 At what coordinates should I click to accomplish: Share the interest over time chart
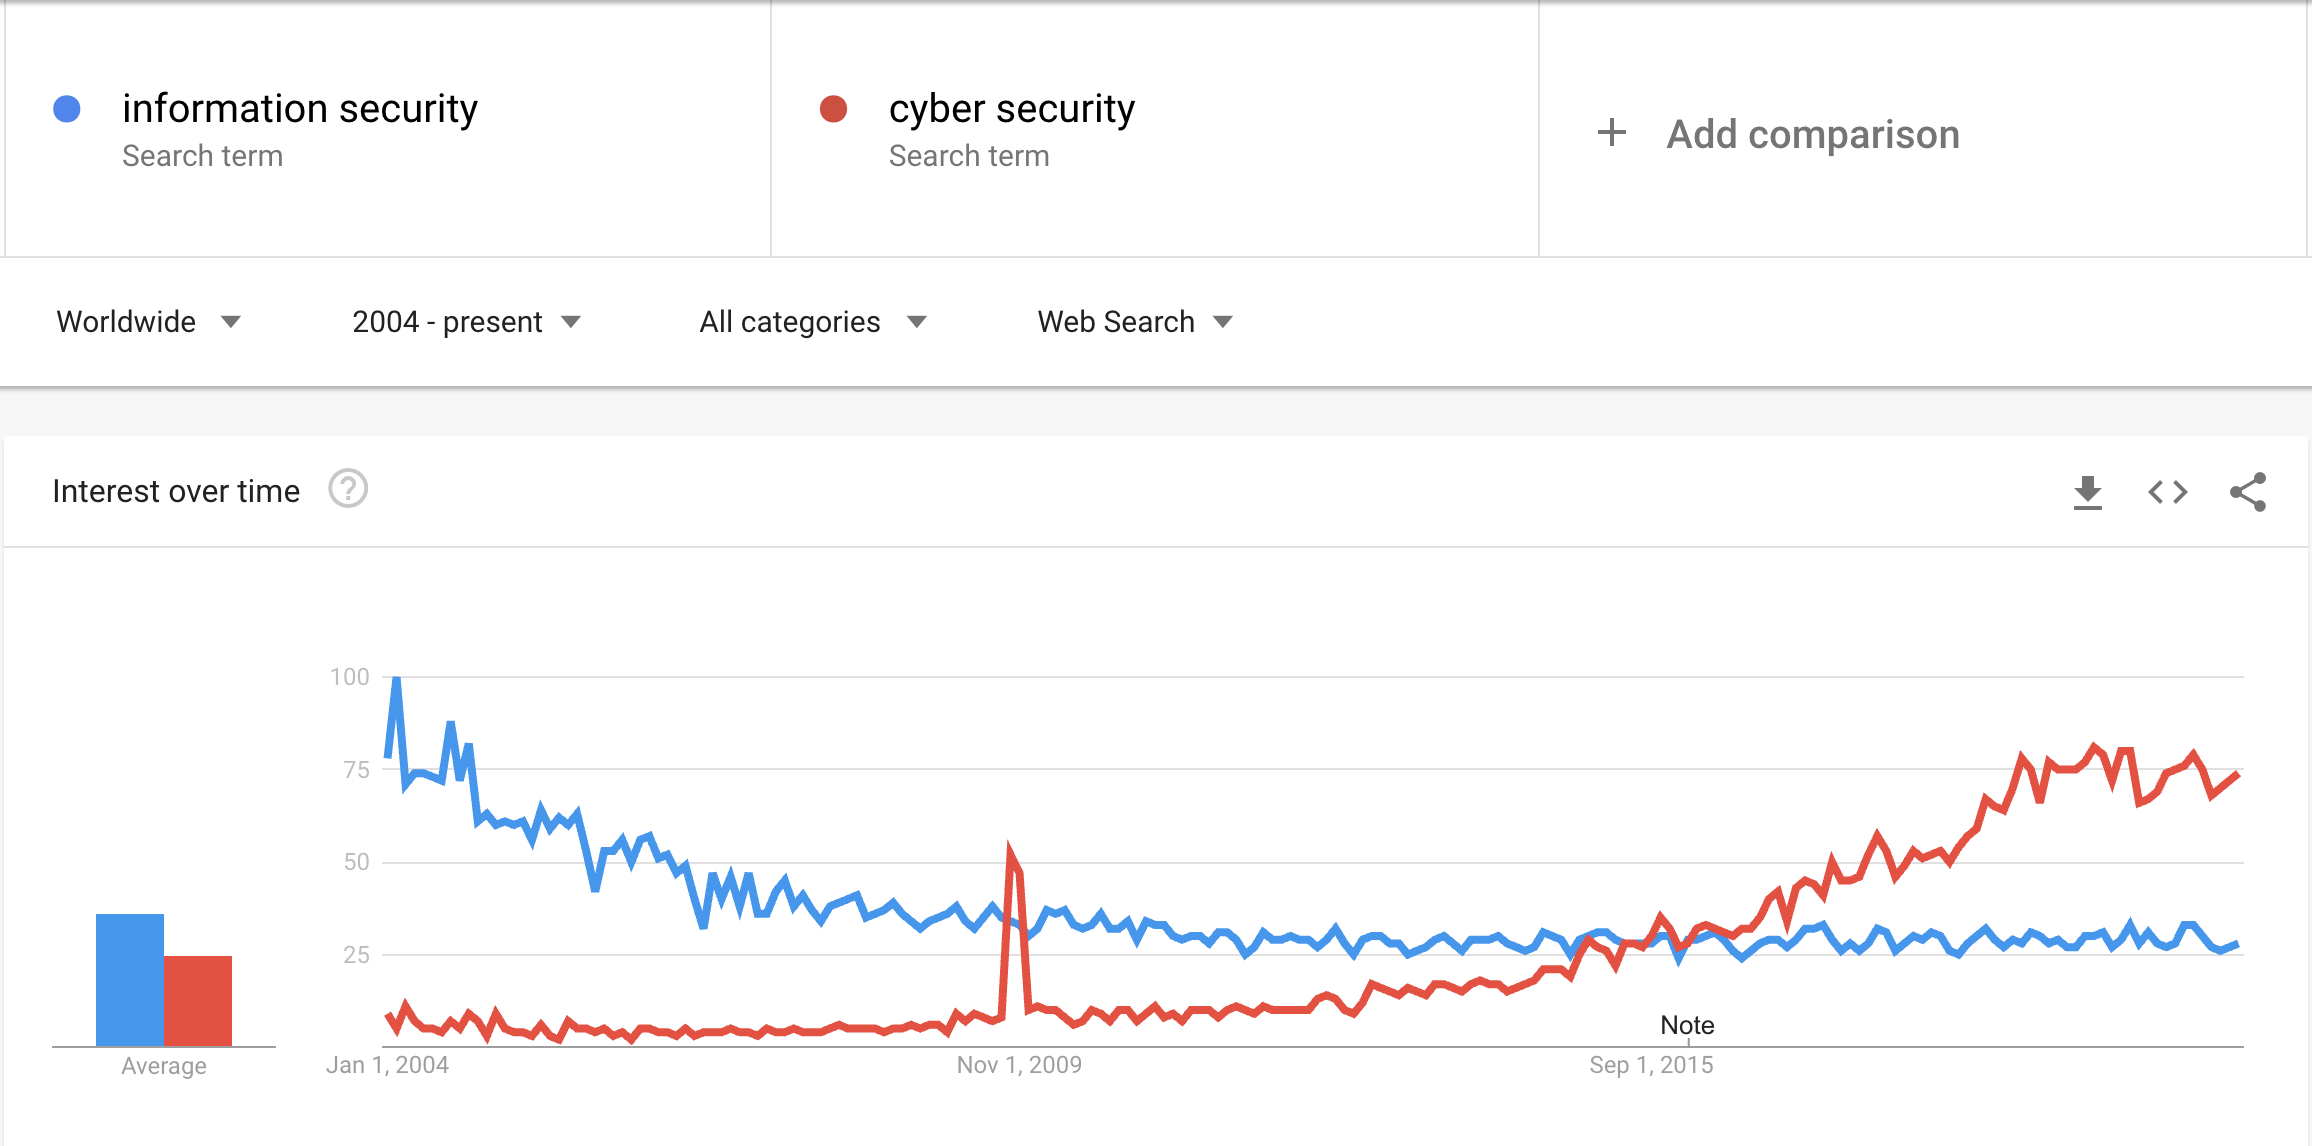coord(2247,492)
